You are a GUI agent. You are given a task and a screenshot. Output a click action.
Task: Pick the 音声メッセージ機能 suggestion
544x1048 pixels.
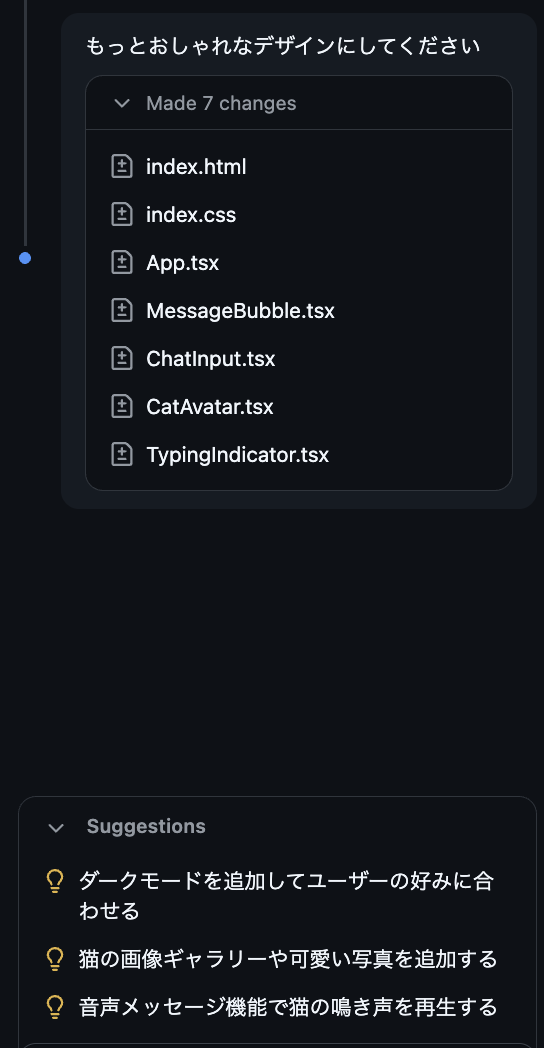[288, 1007]
